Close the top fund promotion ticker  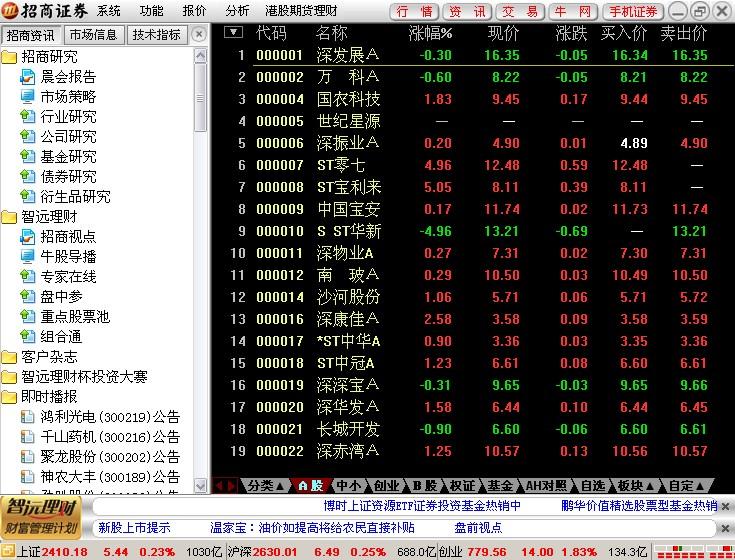tap(725, 506)
